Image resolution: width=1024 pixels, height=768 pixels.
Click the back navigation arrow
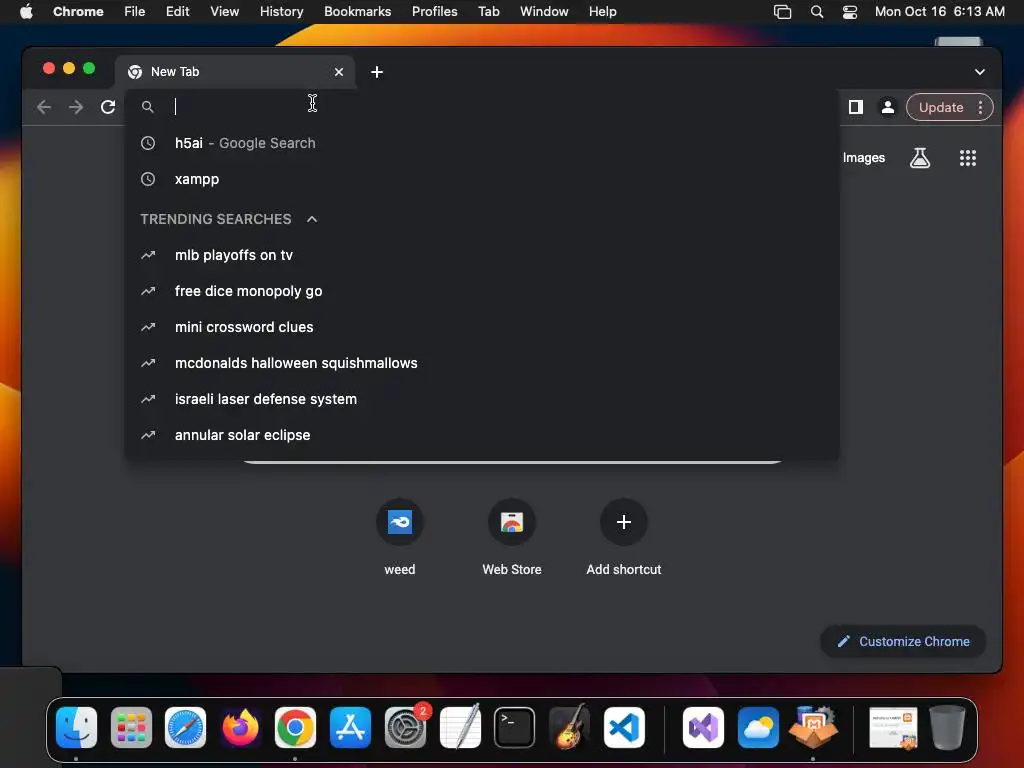click(x=44, y=107)
